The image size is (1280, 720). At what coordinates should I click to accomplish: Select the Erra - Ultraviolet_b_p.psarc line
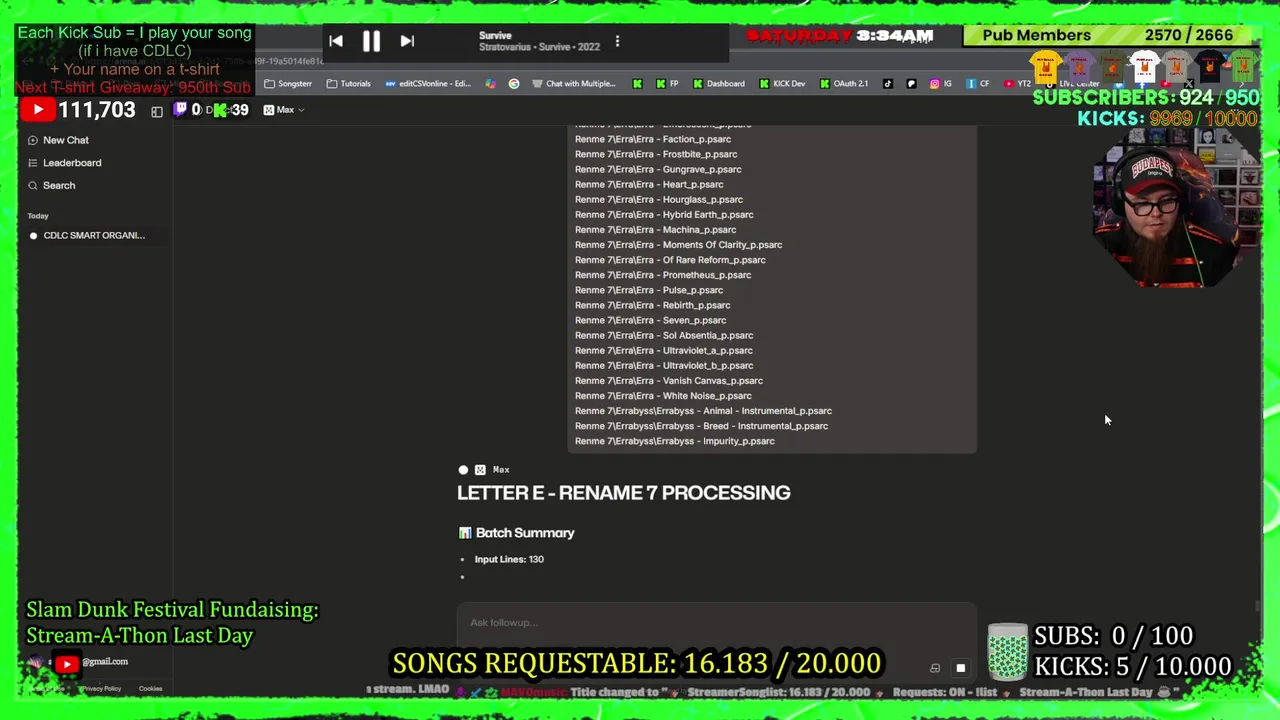pyautogui.click(x=664, y=365)
